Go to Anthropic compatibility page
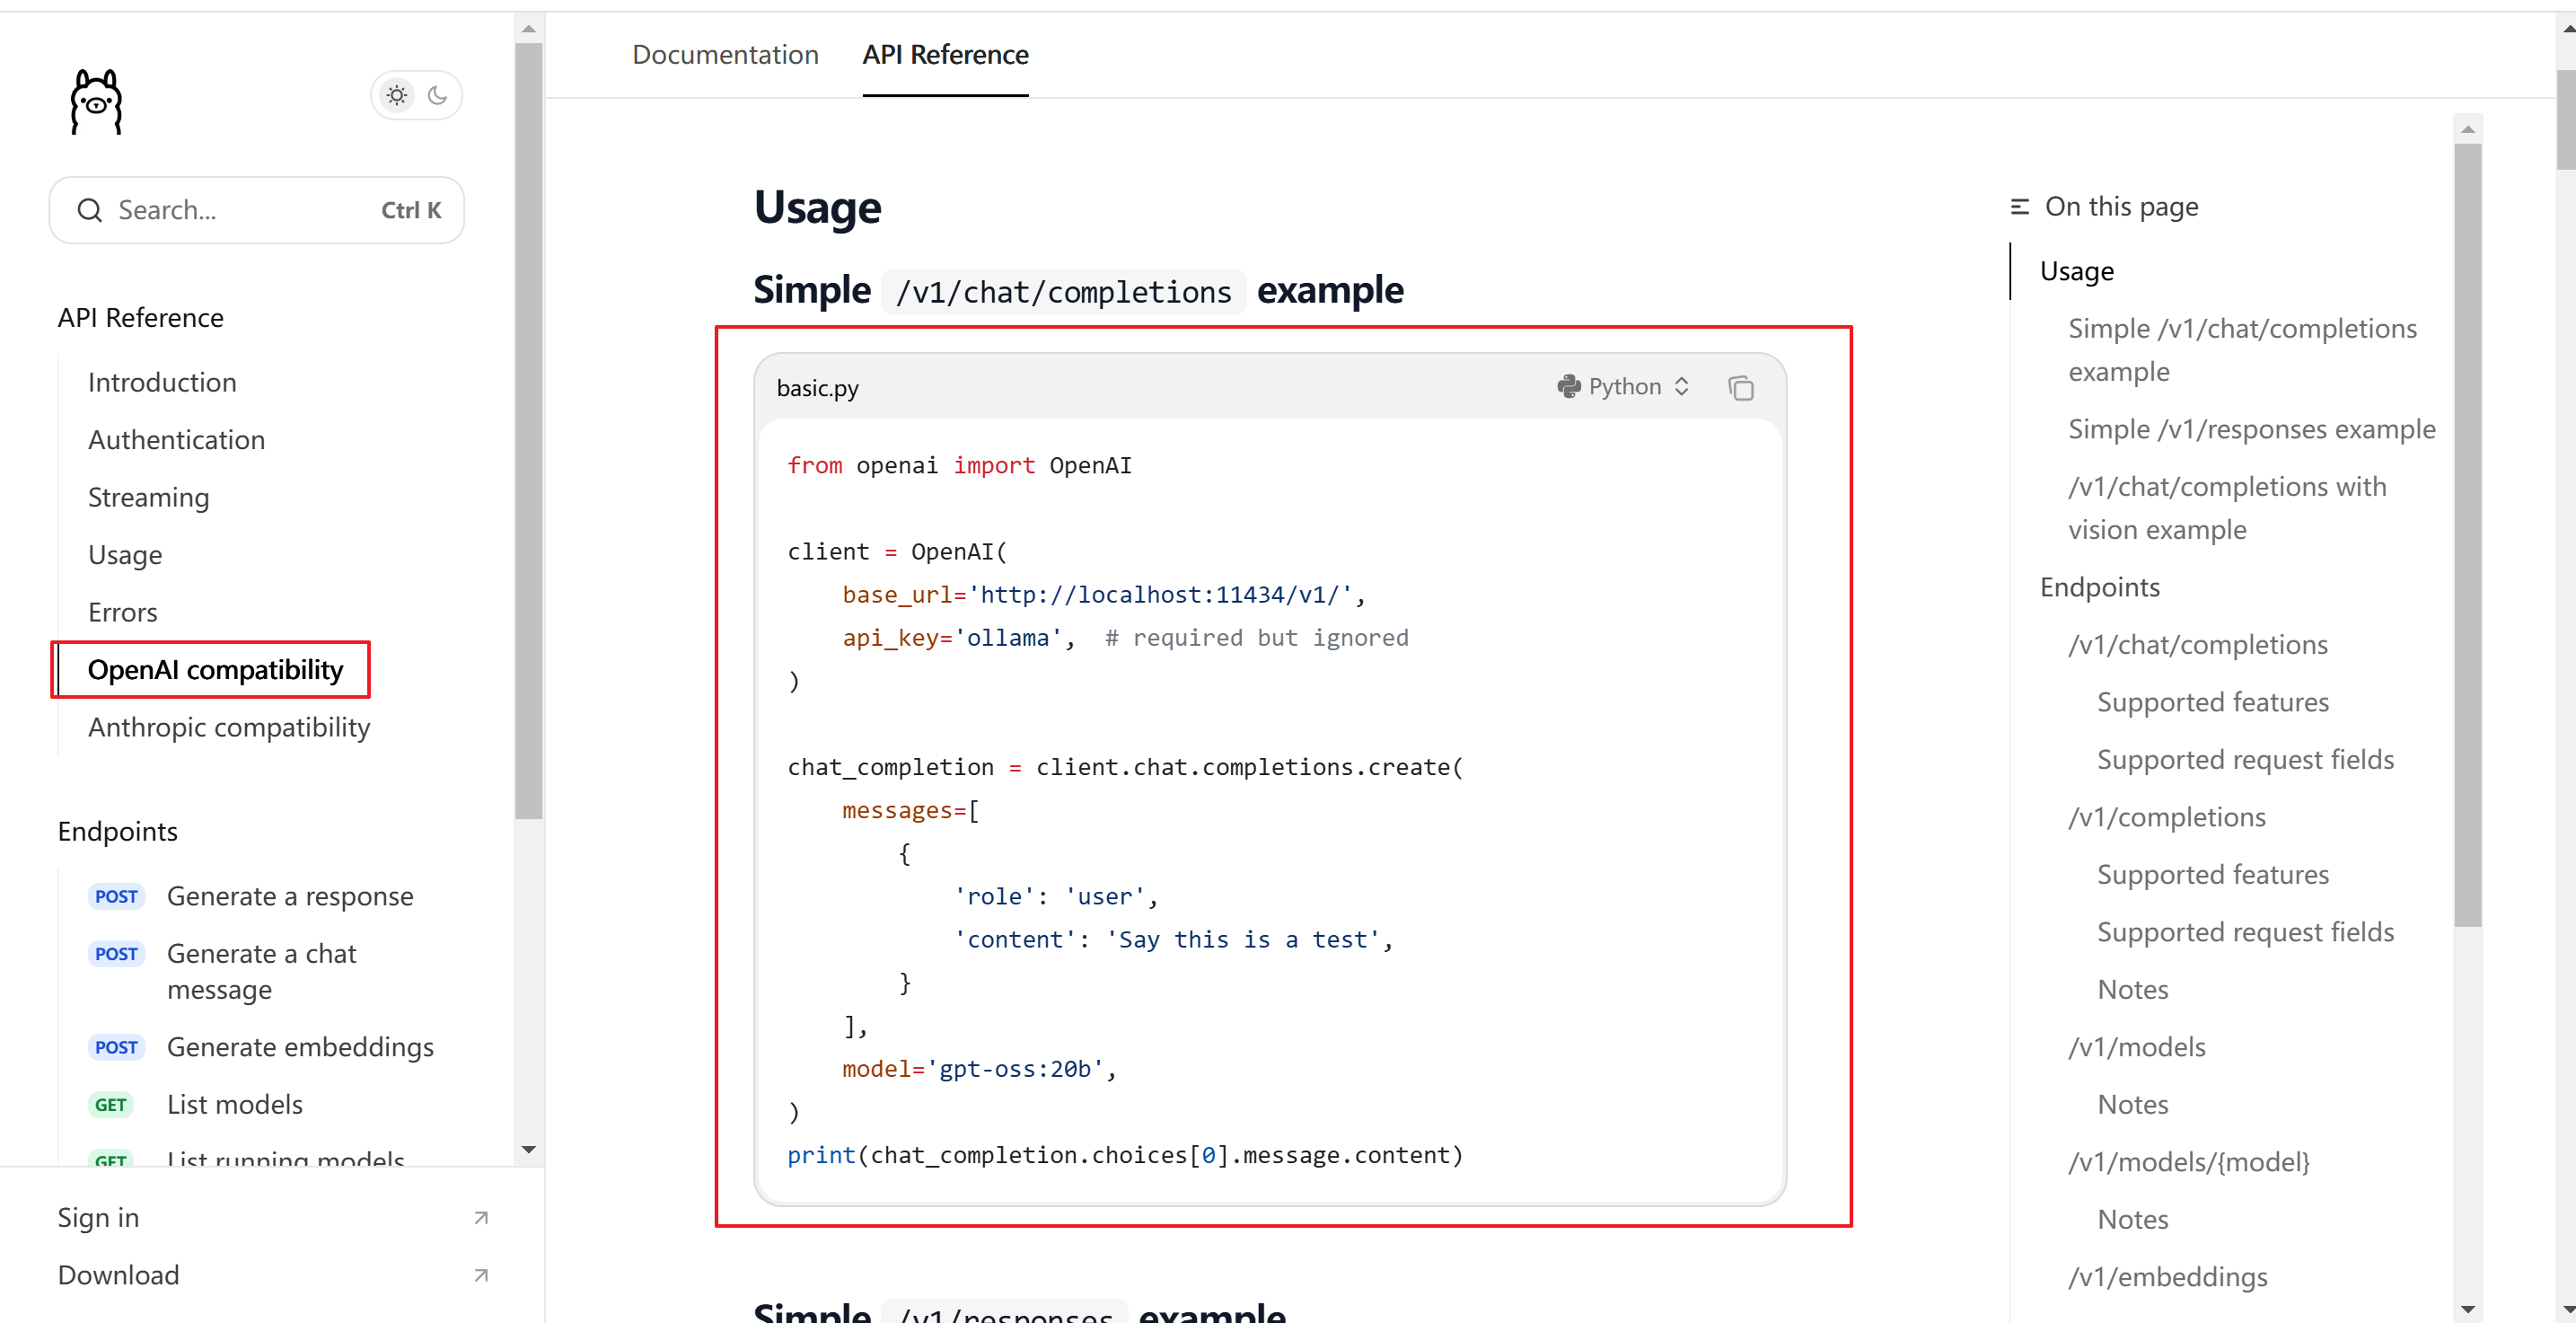The width and height of the screenshot is (2576, 1323). click(228, 727)
